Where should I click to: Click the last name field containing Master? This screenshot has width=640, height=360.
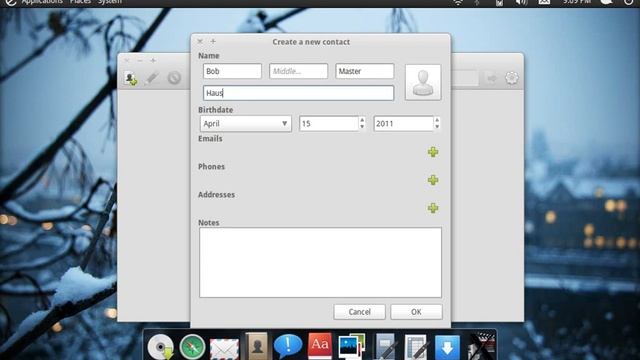tap(364, 71)
